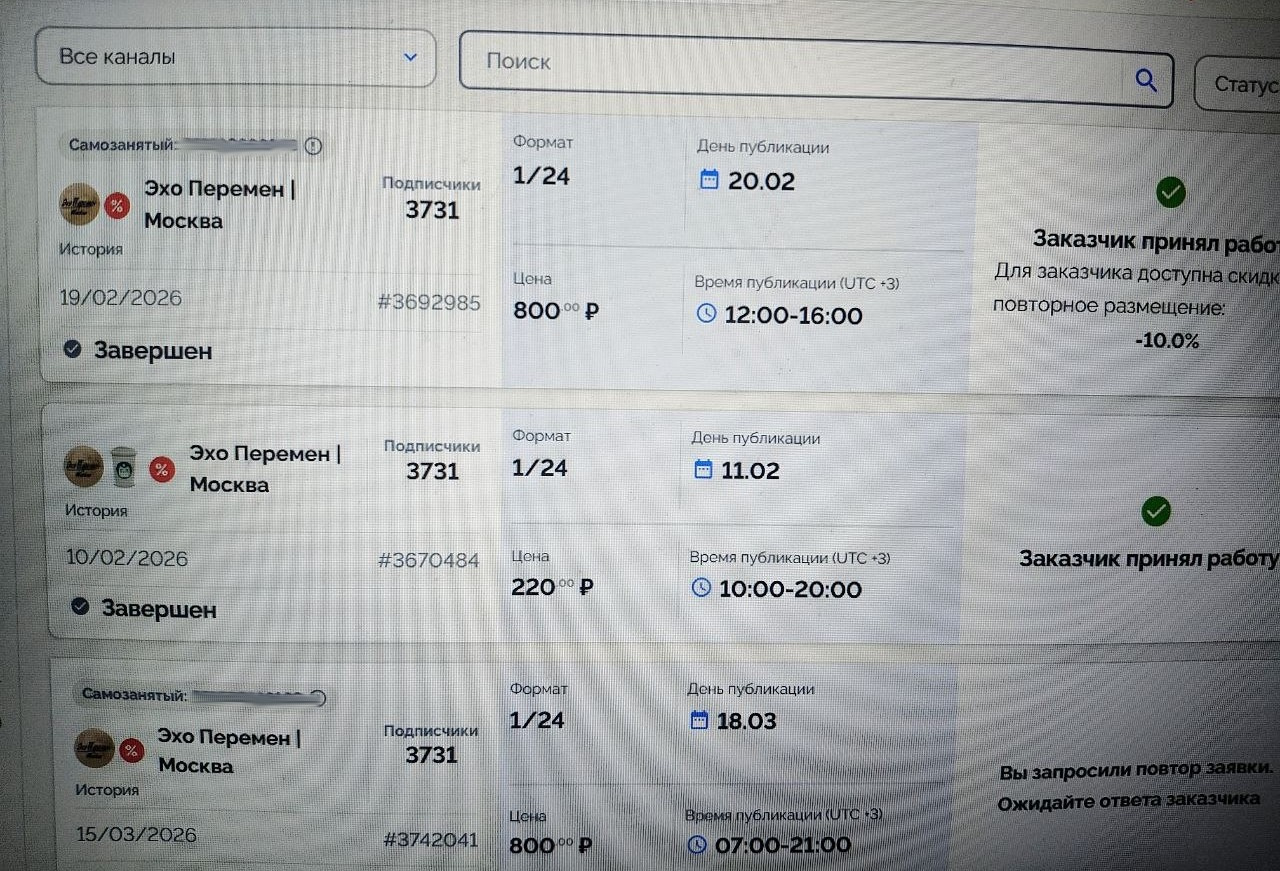Click calendar icon next to date 18.03
Screen dimensions: 1280x871
click(x=699, y=720)
